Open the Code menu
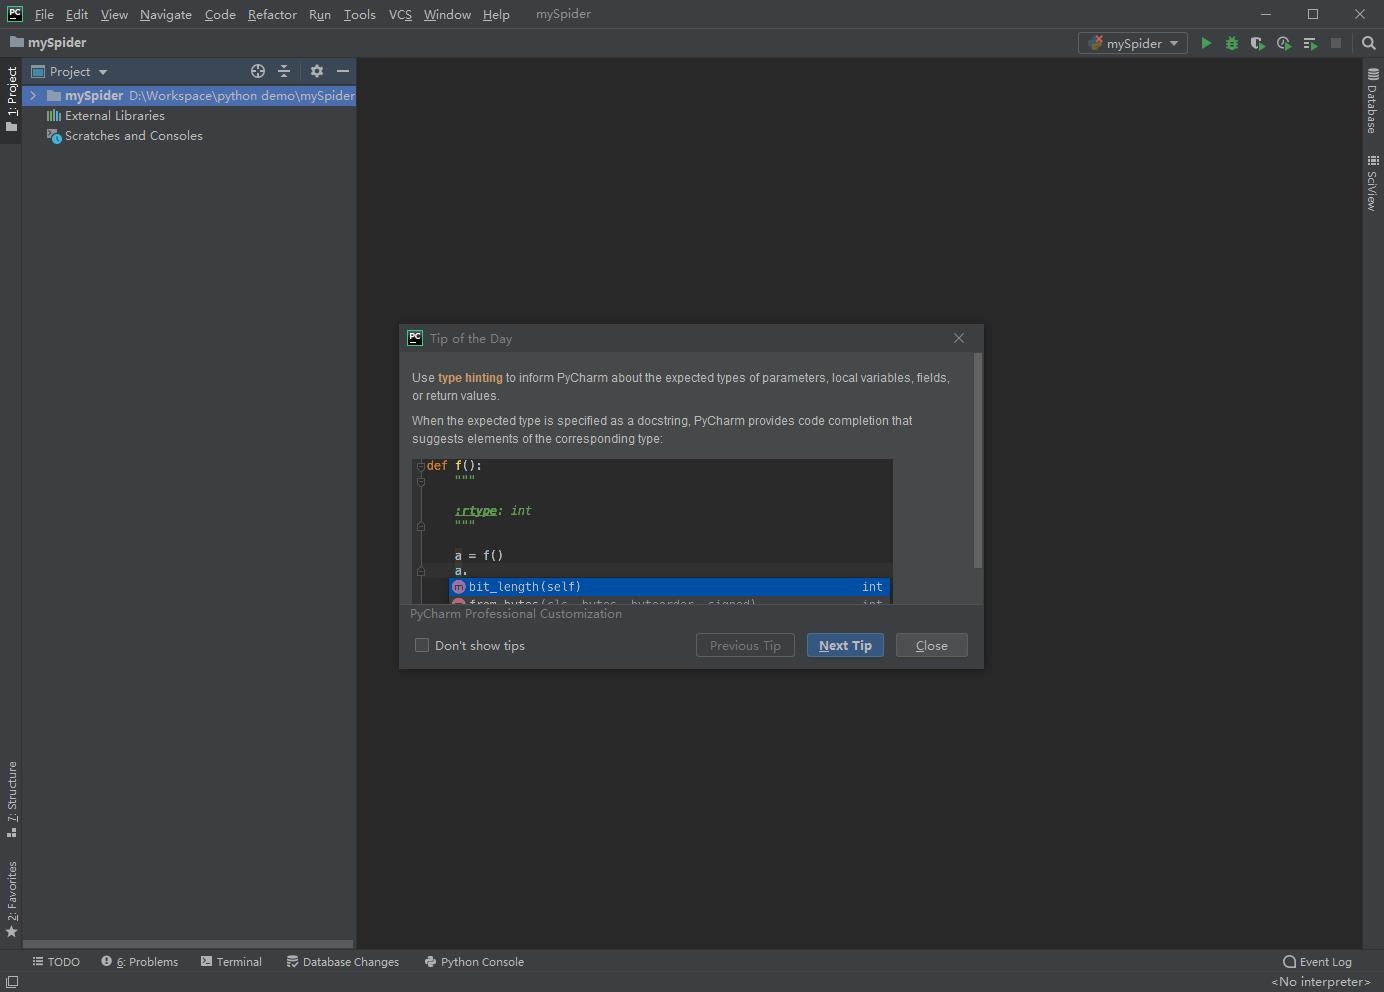 tap(220, 14)
